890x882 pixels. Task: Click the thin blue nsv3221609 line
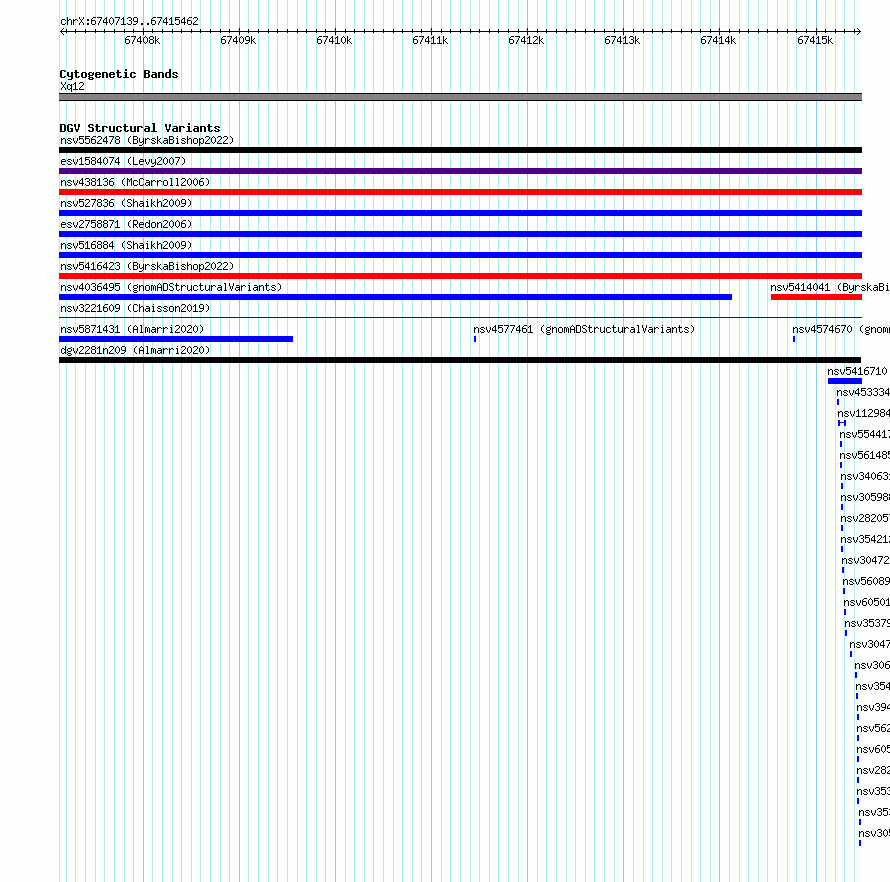(460, 318)
